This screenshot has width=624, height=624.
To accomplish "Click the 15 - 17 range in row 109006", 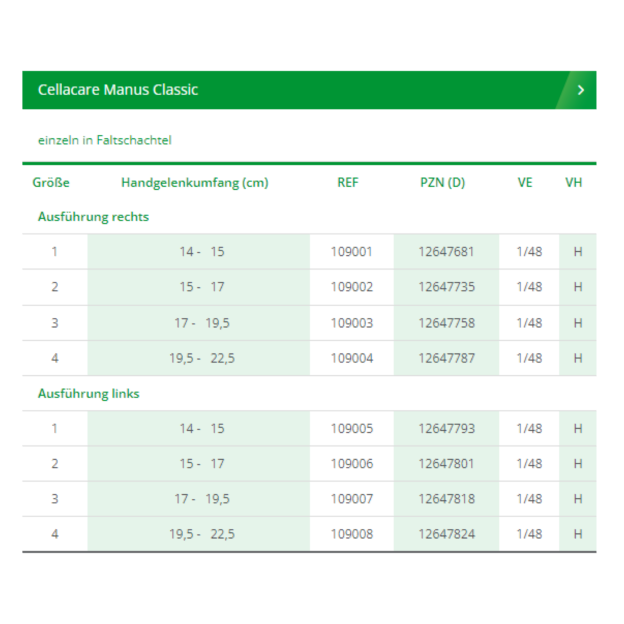I will 202,464.
